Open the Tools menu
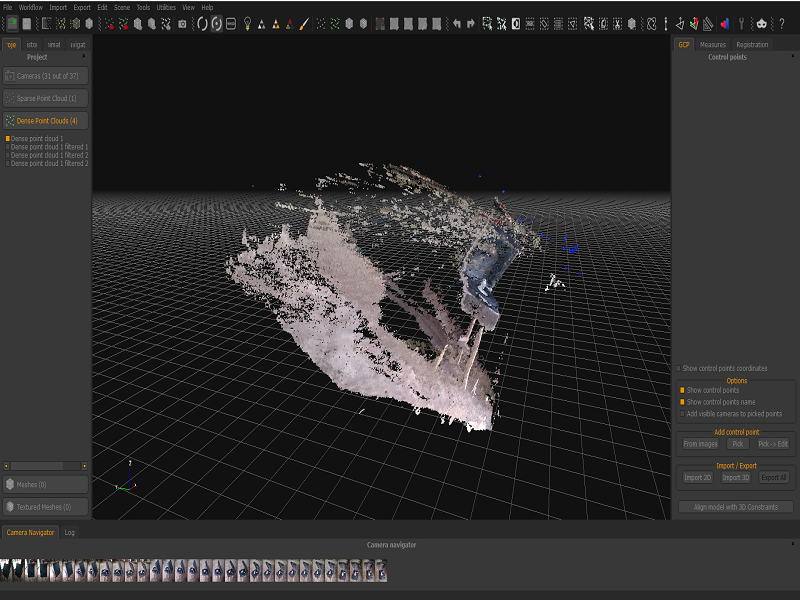This screenshot has height=600, width=800. pyautogui.click(x=143, y=8)
